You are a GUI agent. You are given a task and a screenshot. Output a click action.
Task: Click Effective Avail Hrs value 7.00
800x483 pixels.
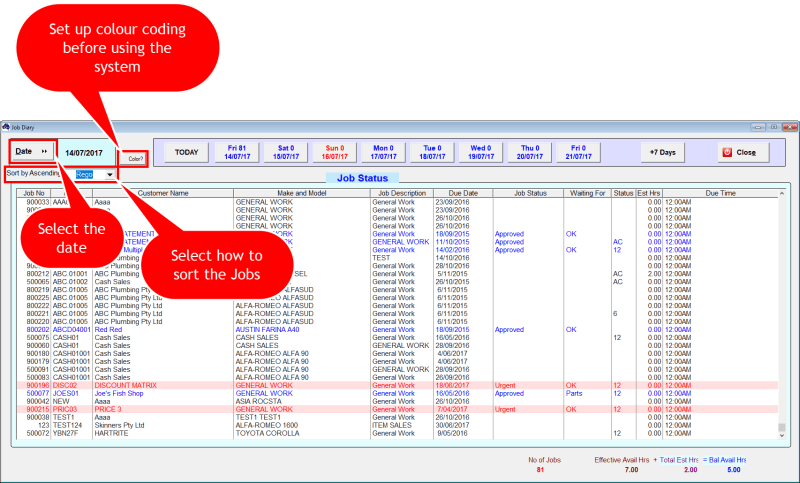tap(631, 470)
